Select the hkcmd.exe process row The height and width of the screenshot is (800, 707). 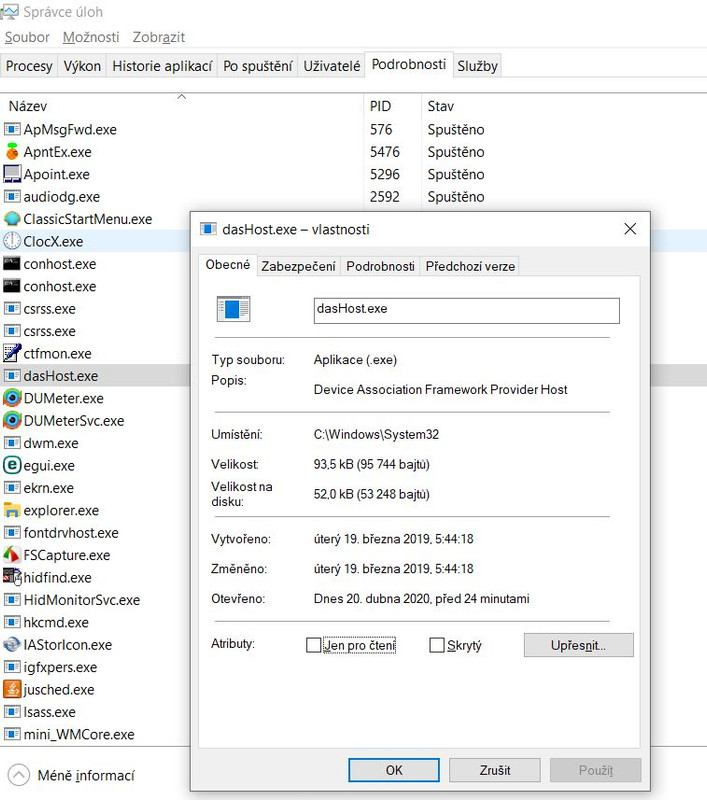pyautogui.click(x=95, y=622)
